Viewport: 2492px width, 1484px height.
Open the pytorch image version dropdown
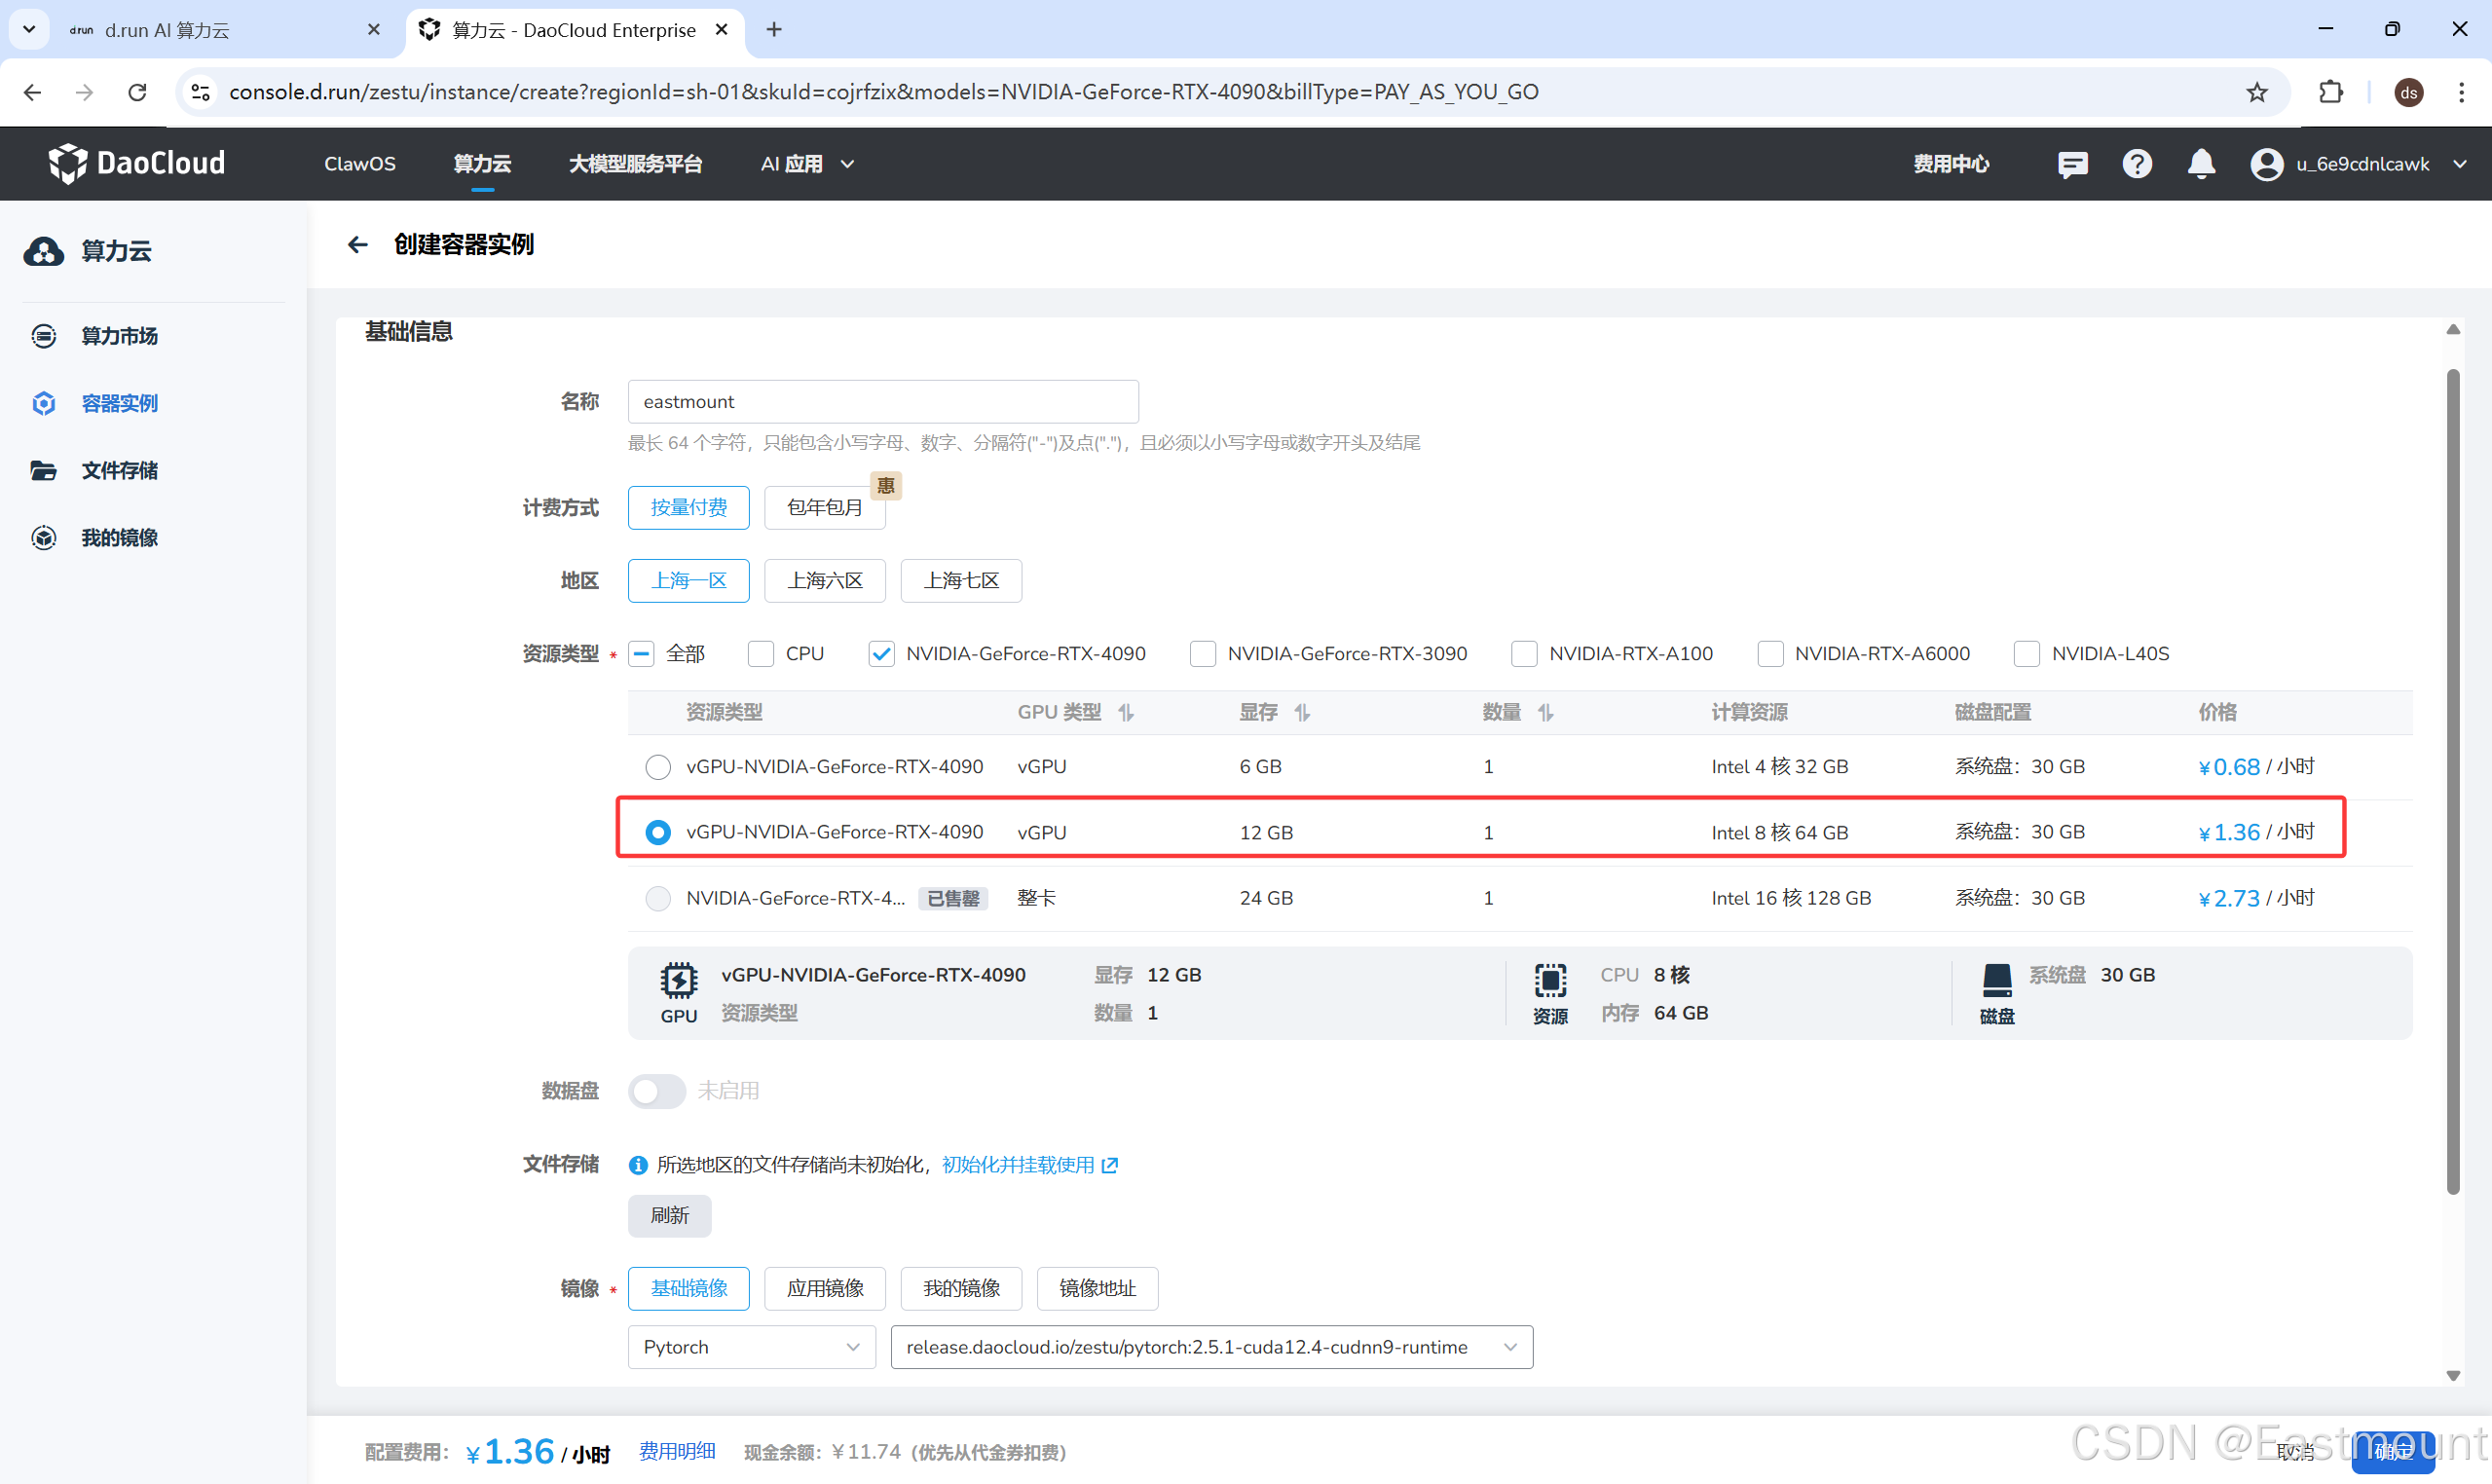click(1212, 1347)
